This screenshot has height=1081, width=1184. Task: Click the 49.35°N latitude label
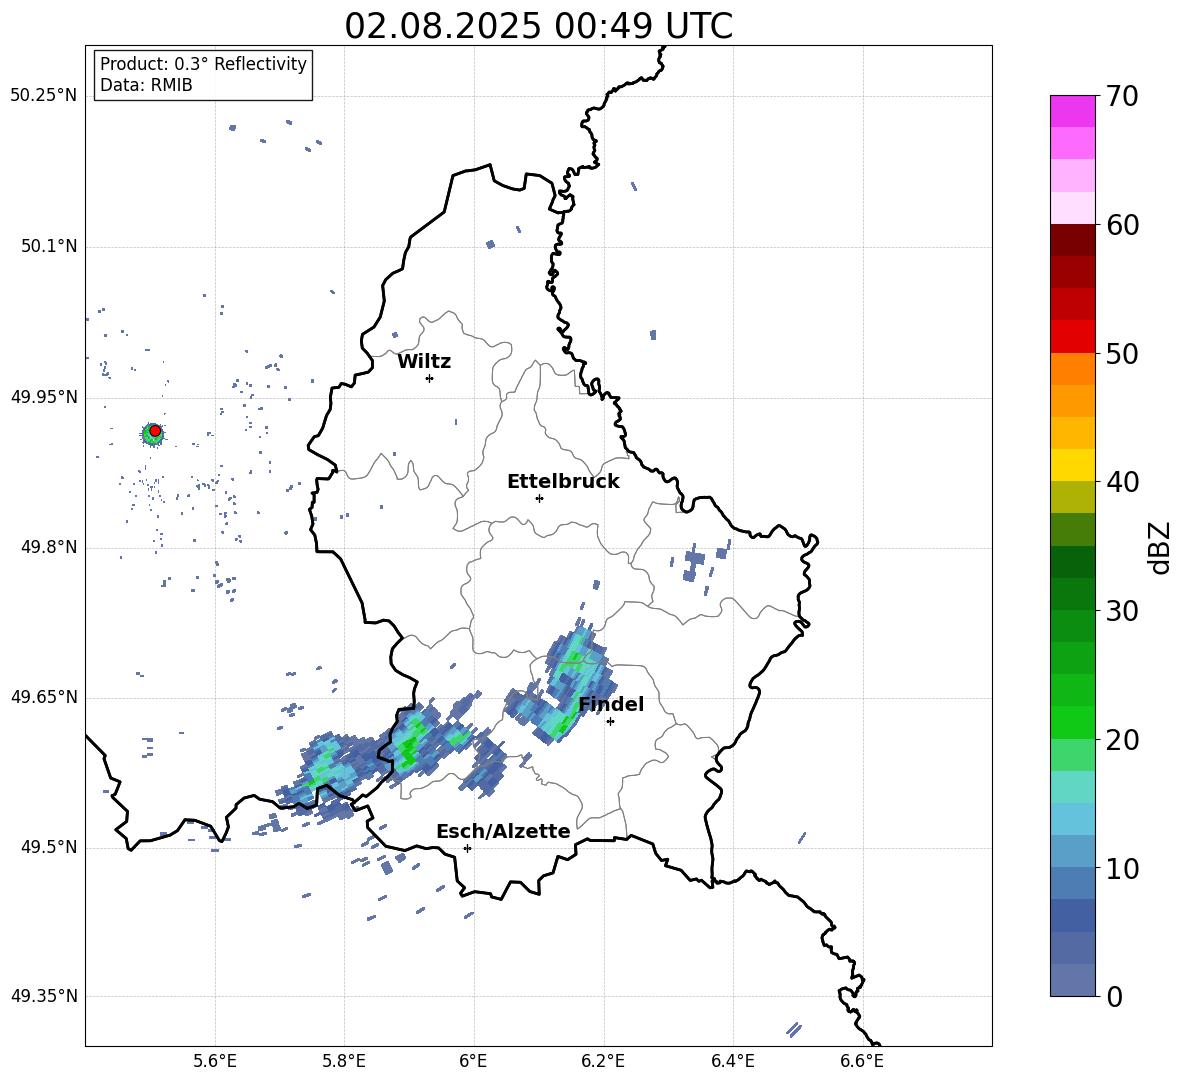pos(44,996)
